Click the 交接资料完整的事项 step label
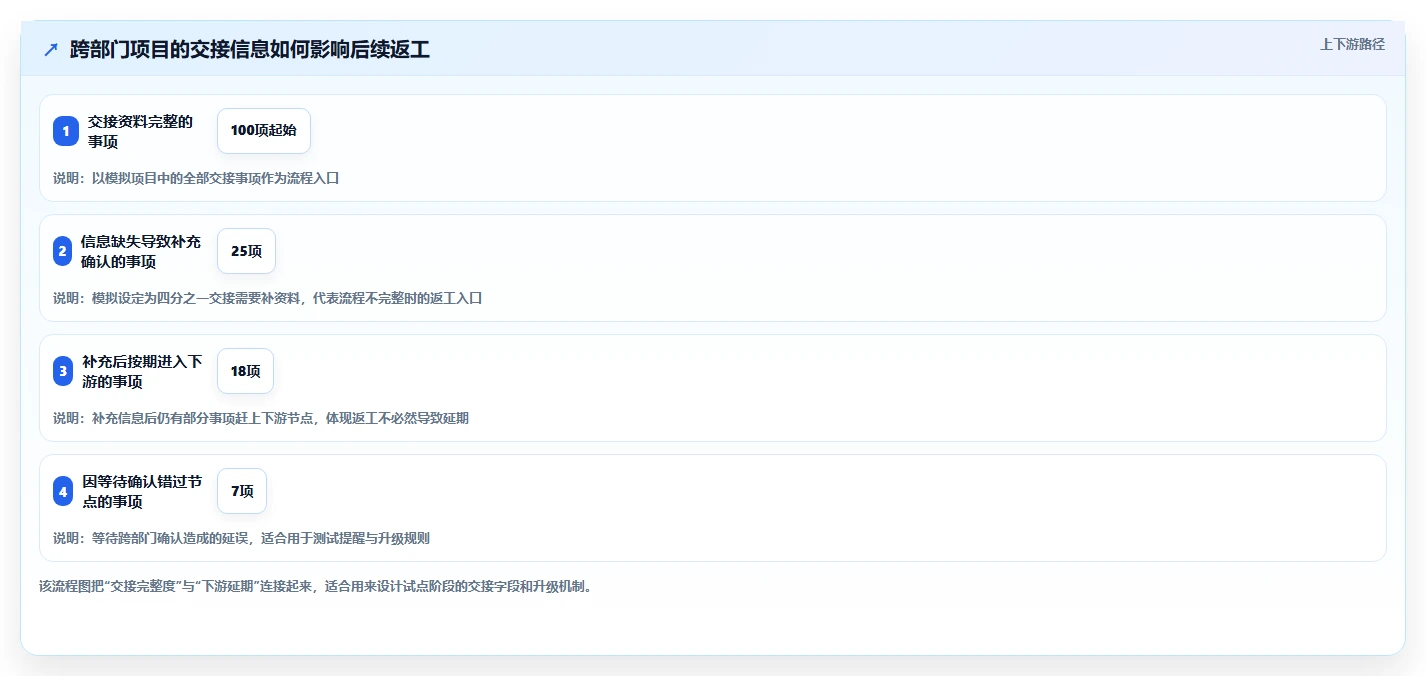 [x=140, y=131]
